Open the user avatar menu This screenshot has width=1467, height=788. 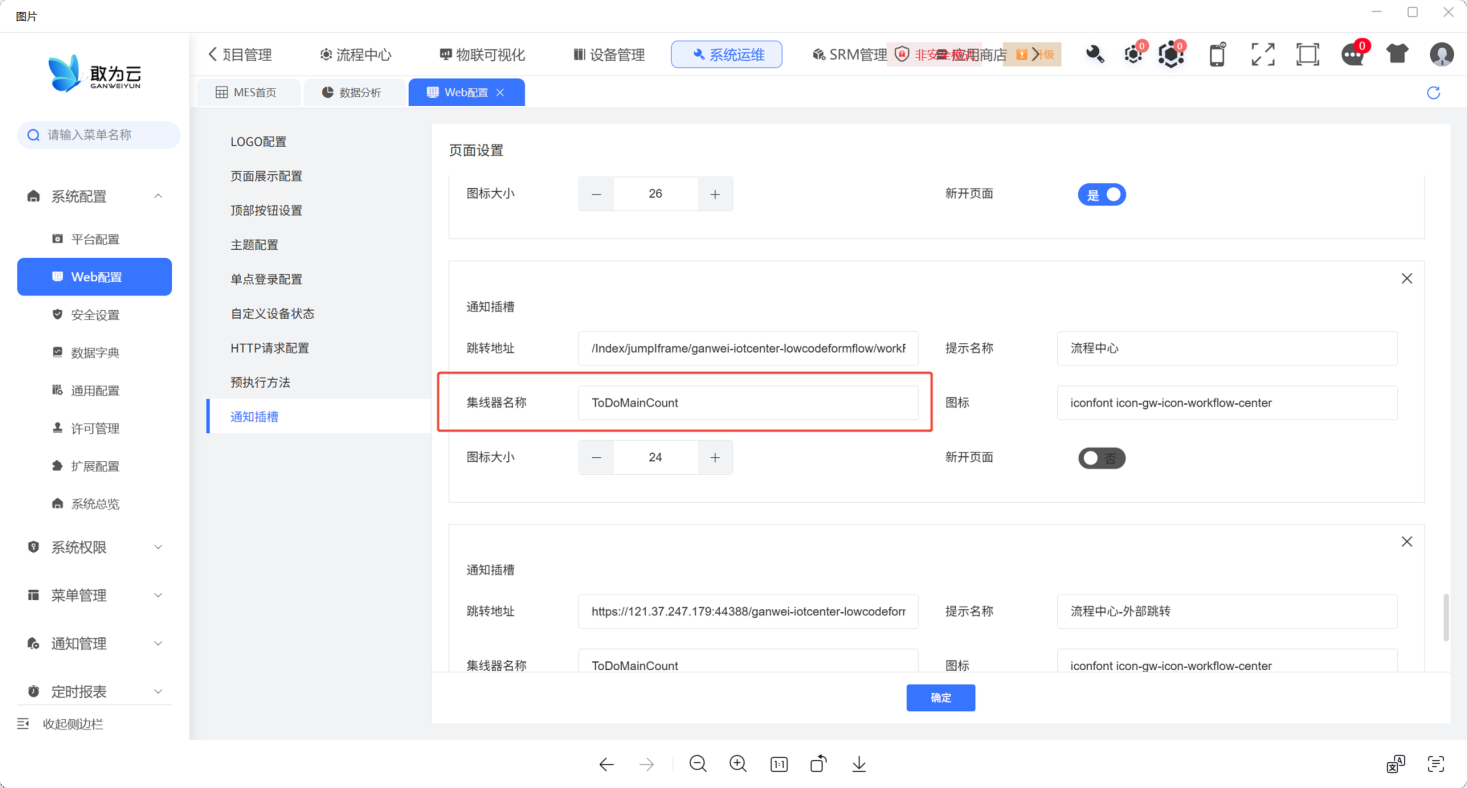(x=1441, y=54)
